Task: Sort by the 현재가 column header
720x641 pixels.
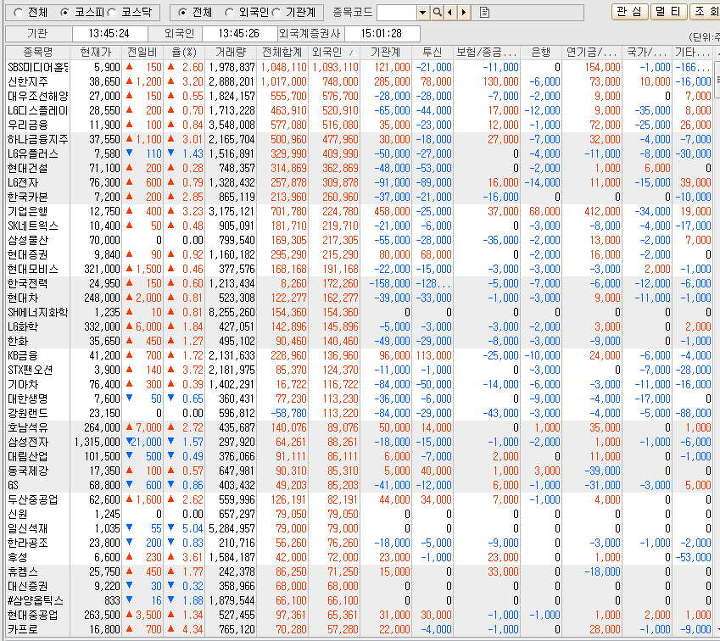Action: (x=96, y=52)
